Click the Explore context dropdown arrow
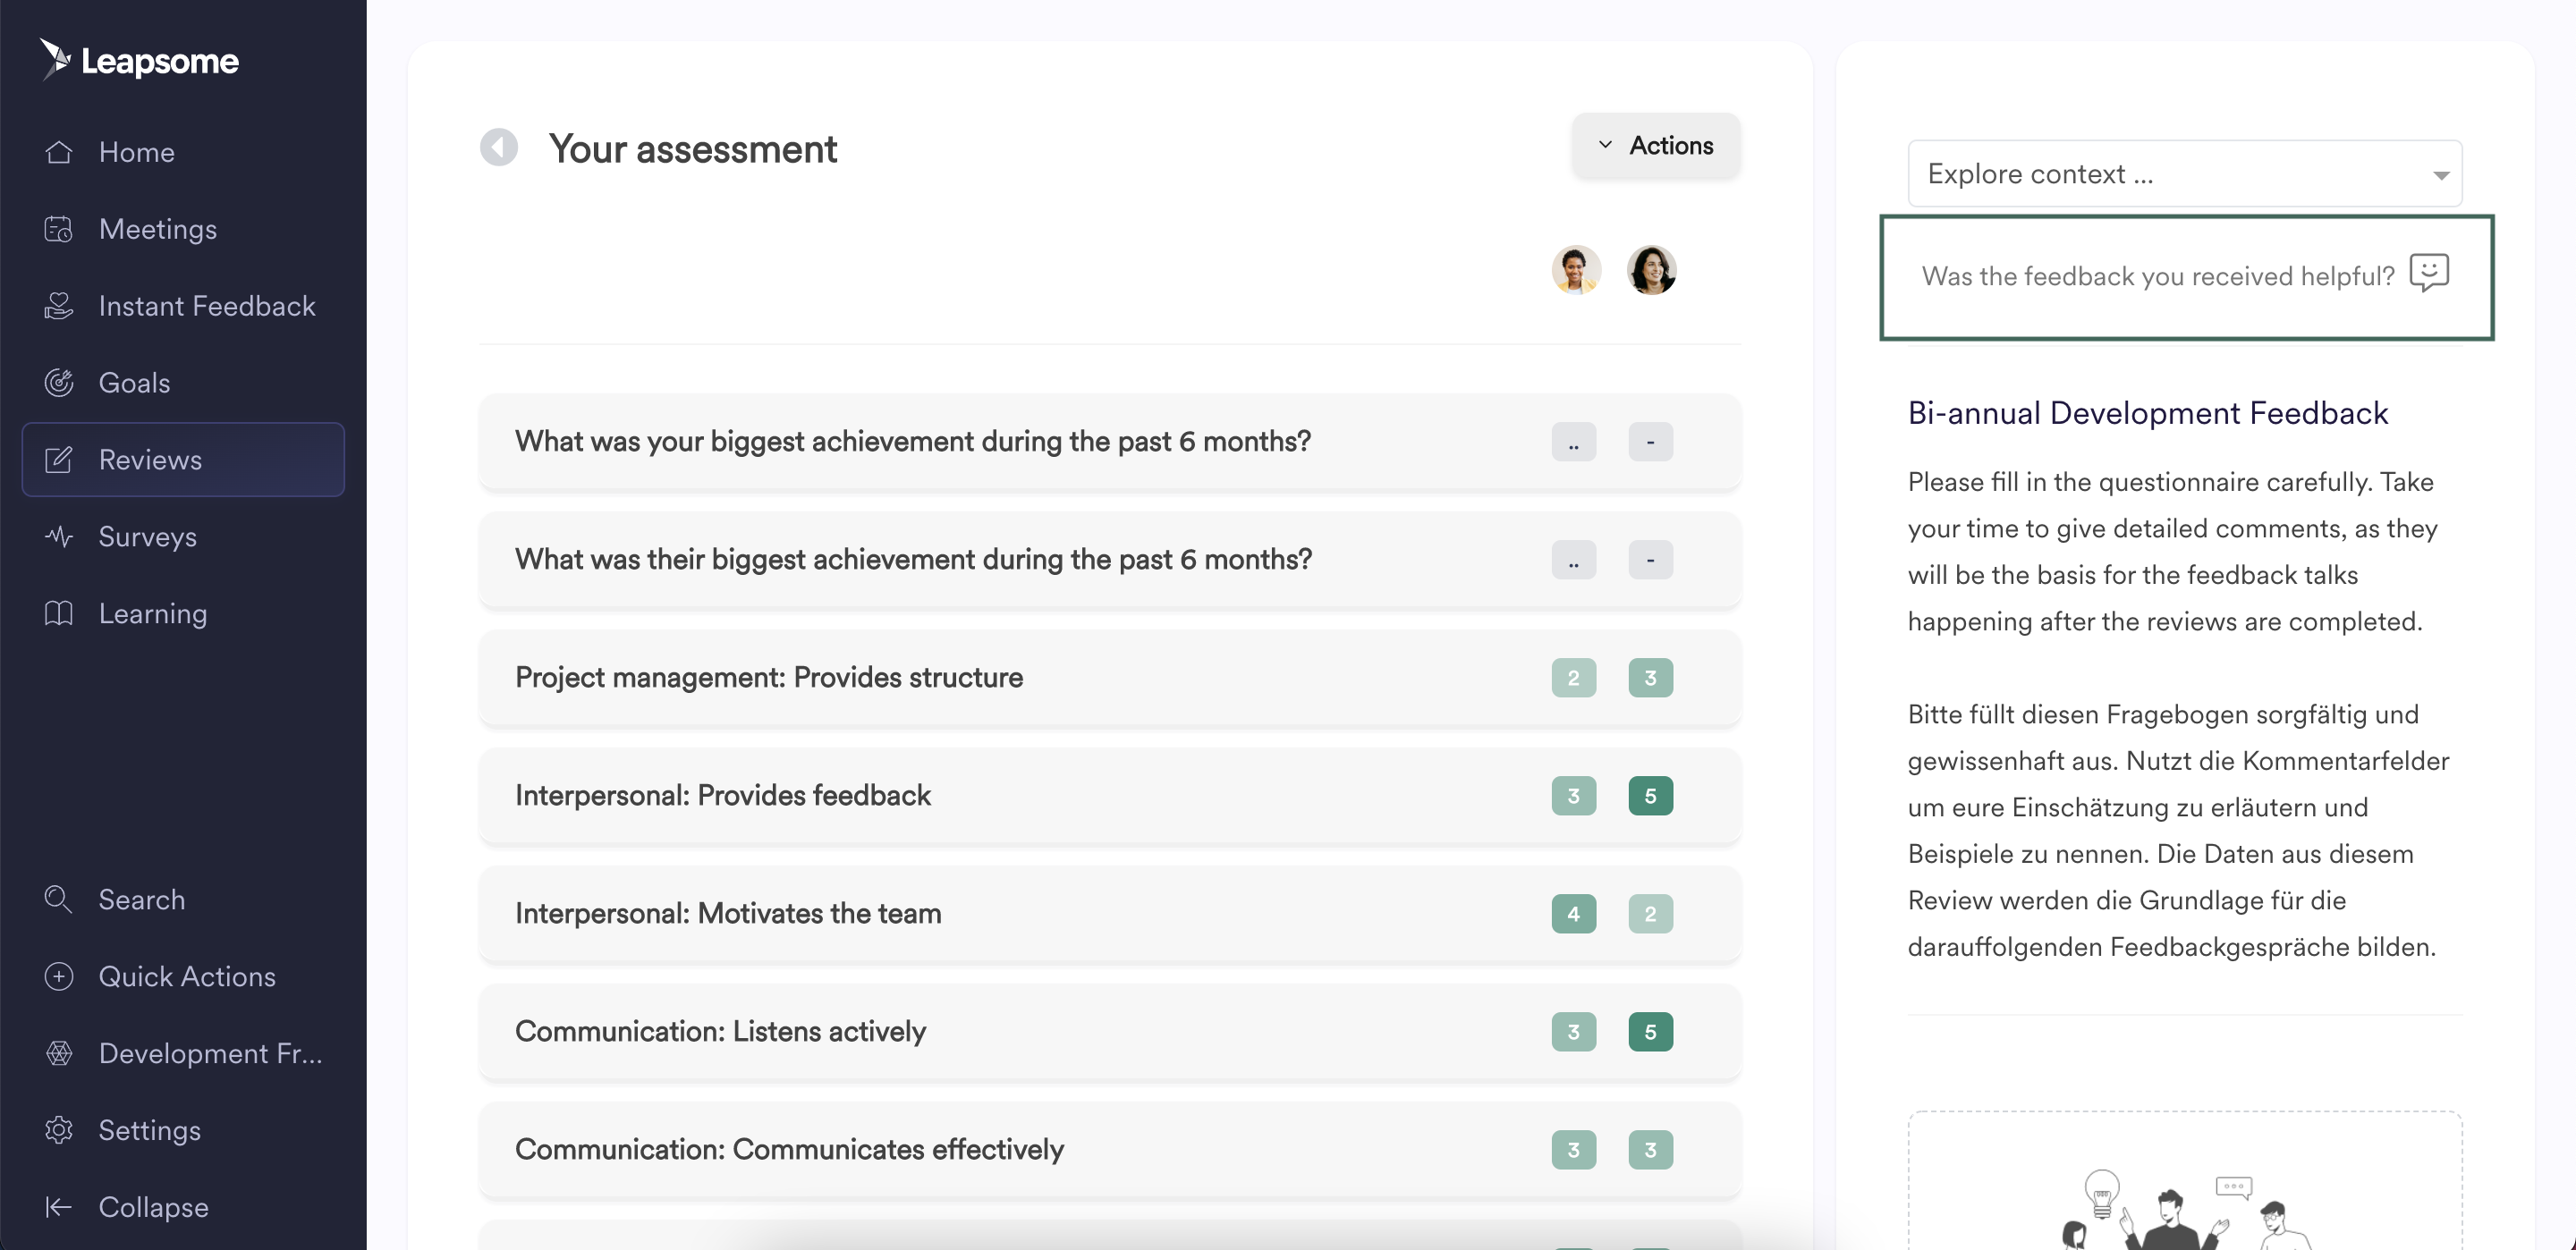 2440,176
